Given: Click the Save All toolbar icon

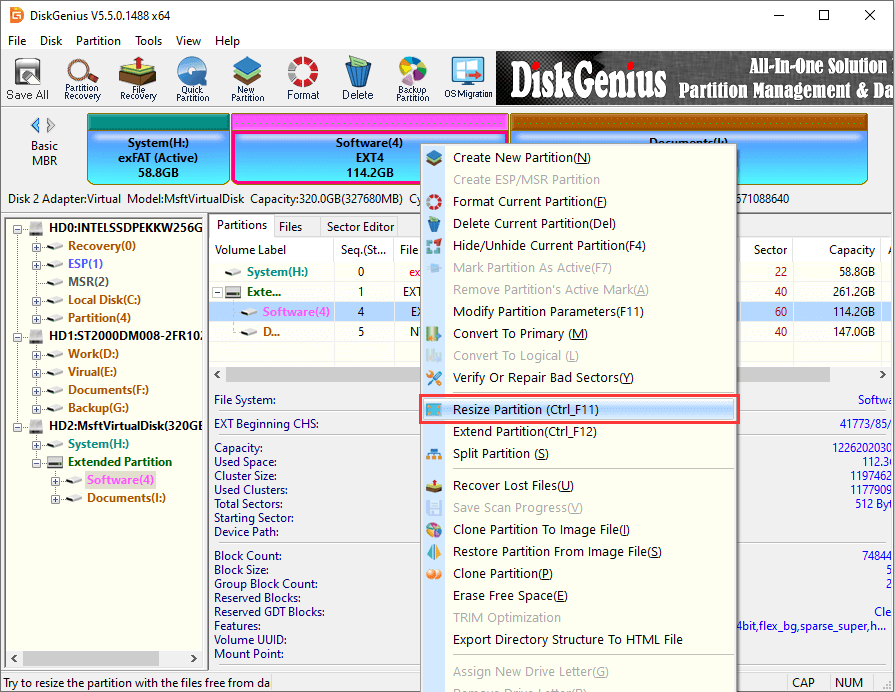Looking at the screenshot, I should click(x=27, y=79).
